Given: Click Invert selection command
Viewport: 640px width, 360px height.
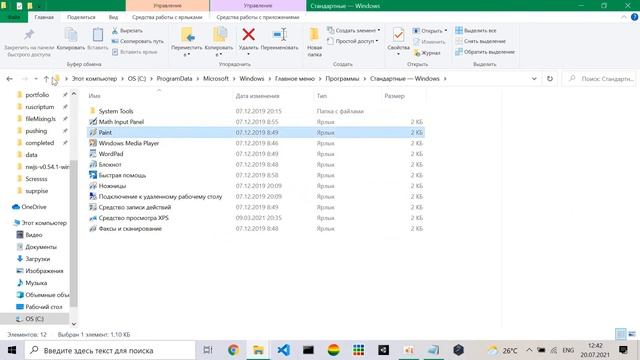Looking at the screenshot, I should coord(485,52).
